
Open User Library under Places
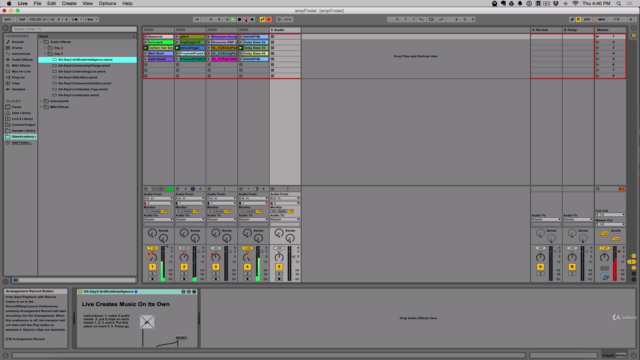(21, 113)
